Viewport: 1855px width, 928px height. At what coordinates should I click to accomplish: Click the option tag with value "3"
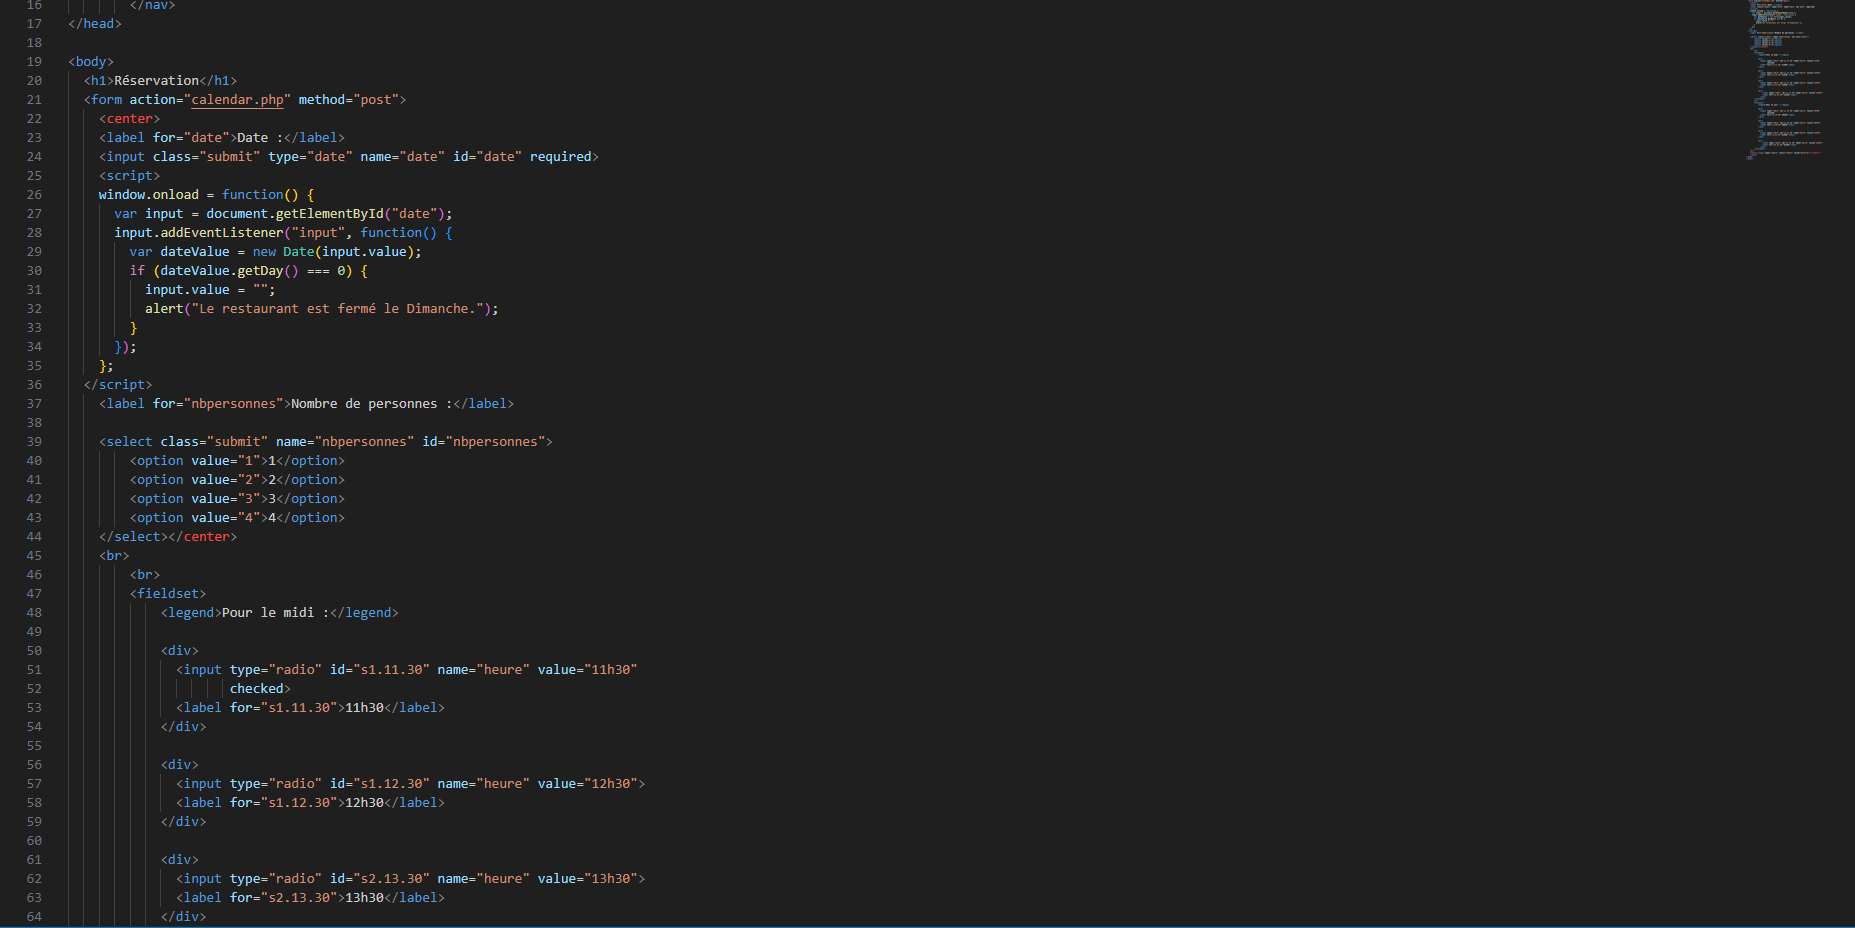pos(236,499)
